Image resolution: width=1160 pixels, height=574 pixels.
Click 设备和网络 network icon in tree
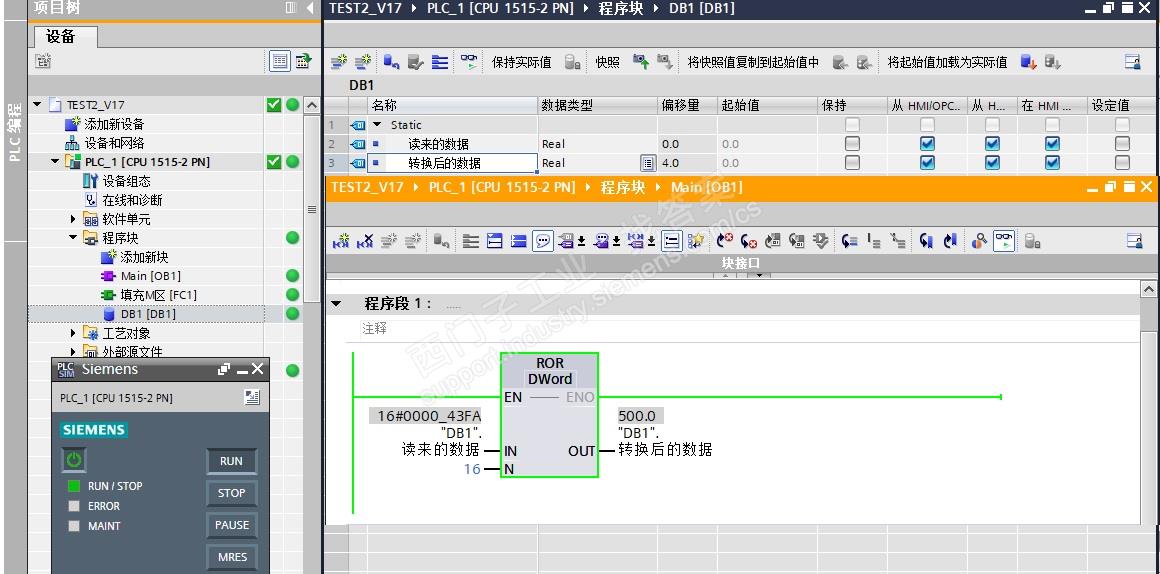72,144
